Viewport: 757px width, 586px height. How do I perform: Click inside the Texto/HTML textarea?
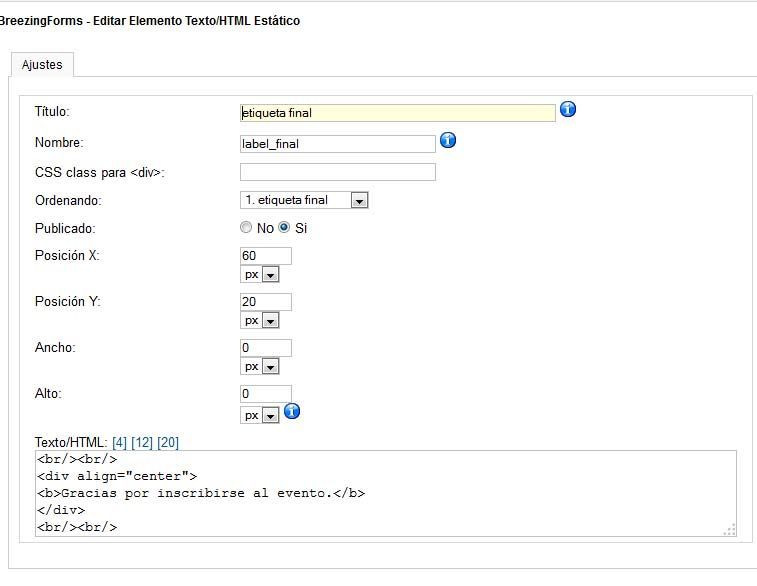[x=386, y=493]
